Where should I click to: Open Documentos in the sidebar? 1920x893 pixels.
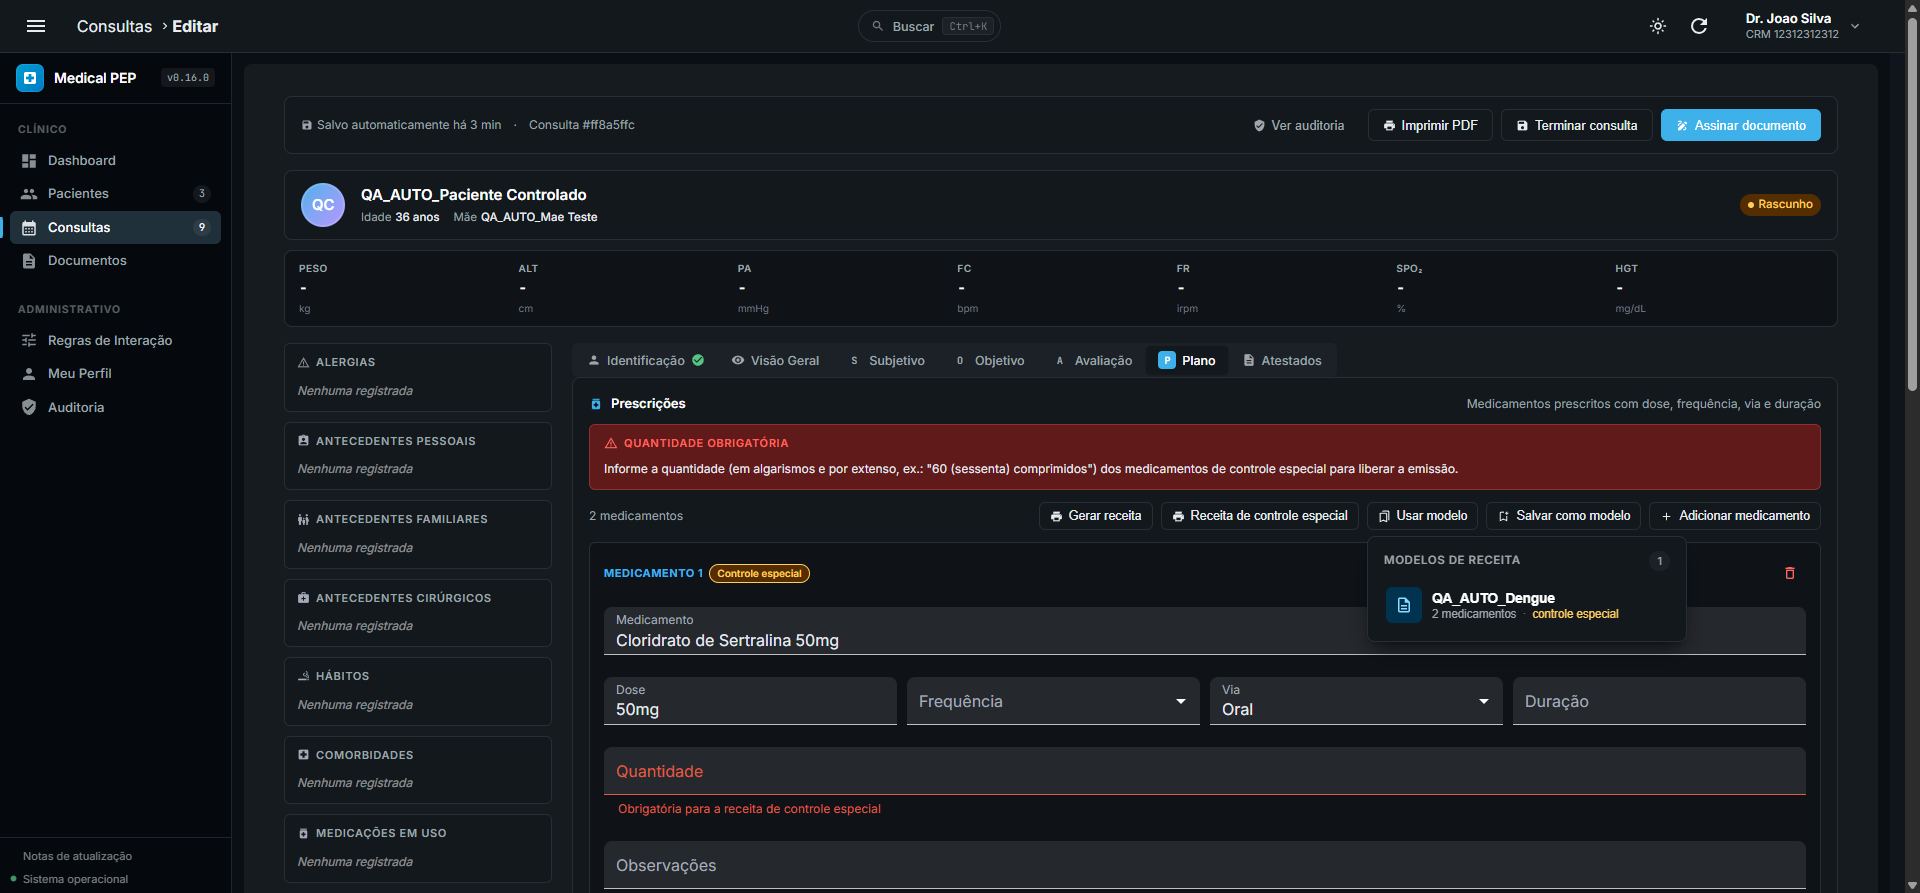pos(115,260)
